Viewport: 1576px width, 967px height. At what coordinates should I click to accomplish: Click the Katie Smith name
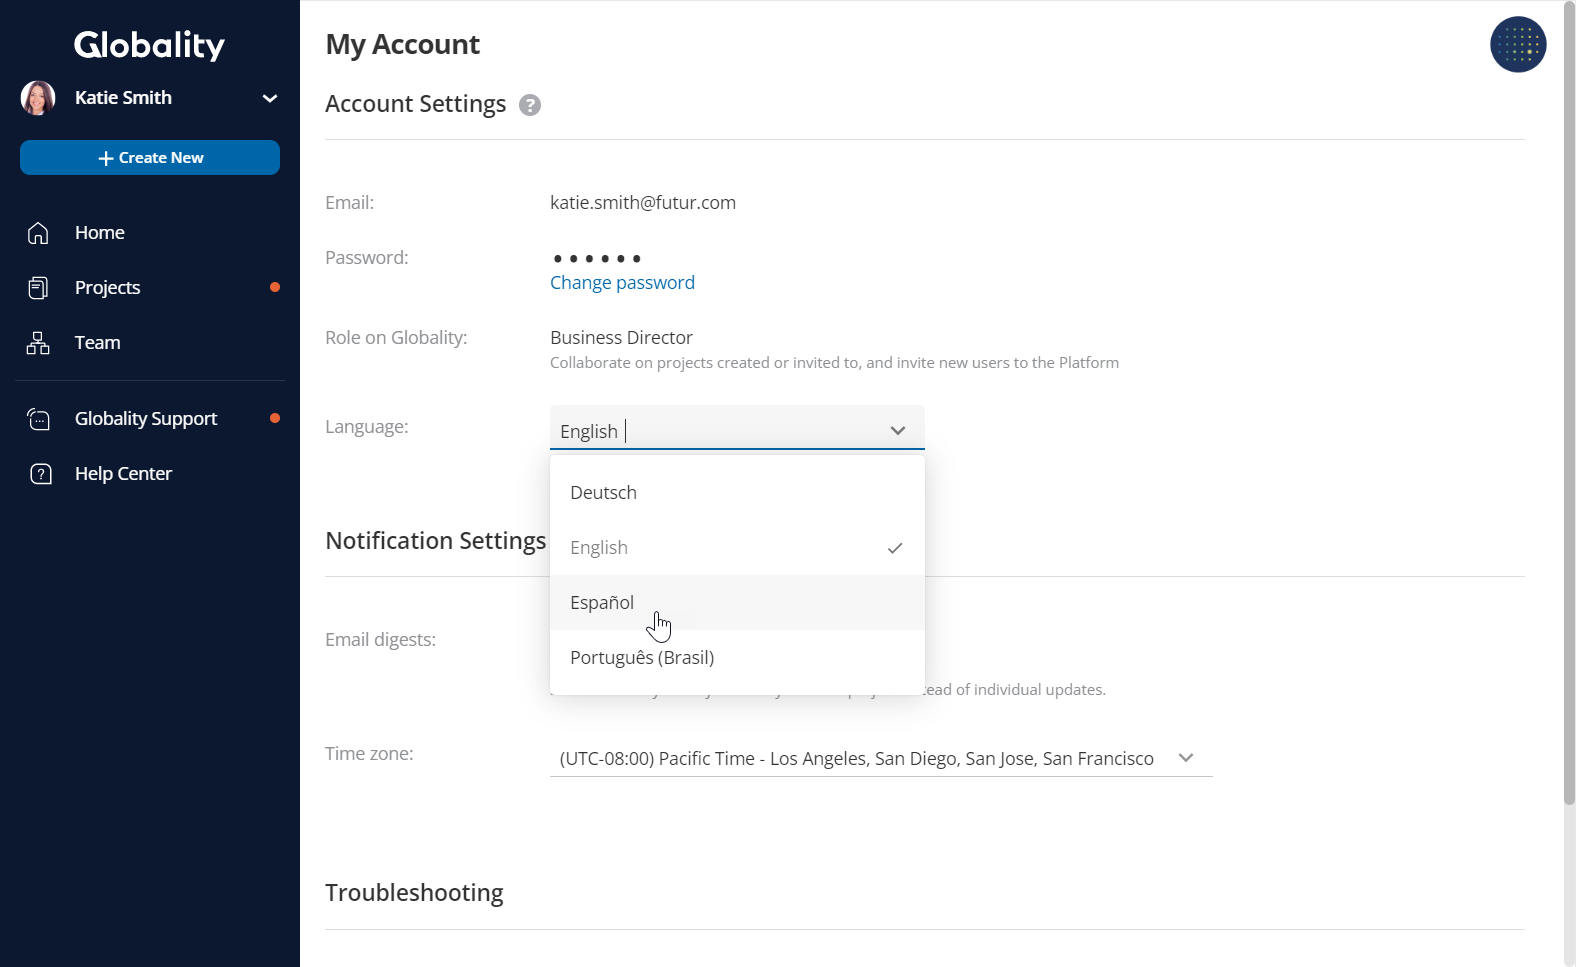123,98
